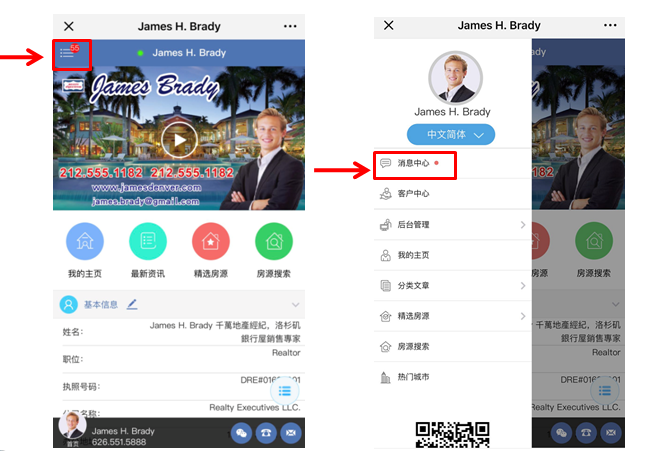Open floating list button on right phone

pos(605,391)
